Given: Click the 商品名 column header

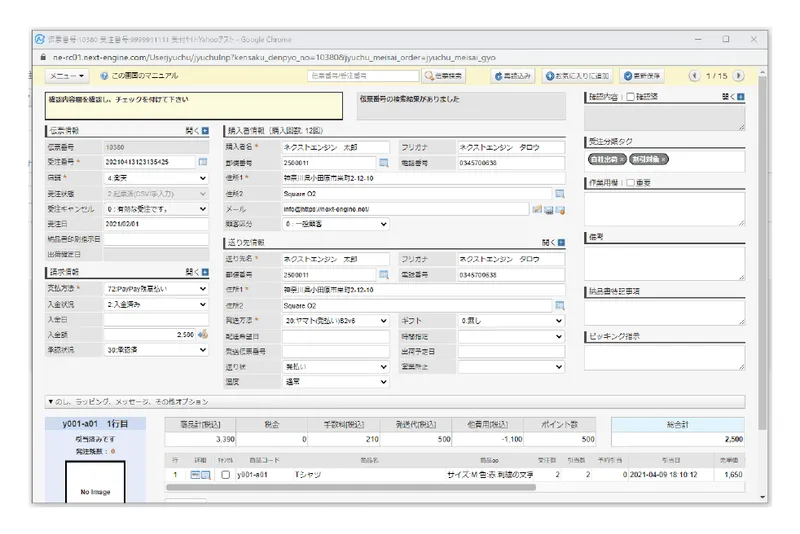Looking at the screenshot, I should pos(369,460).
